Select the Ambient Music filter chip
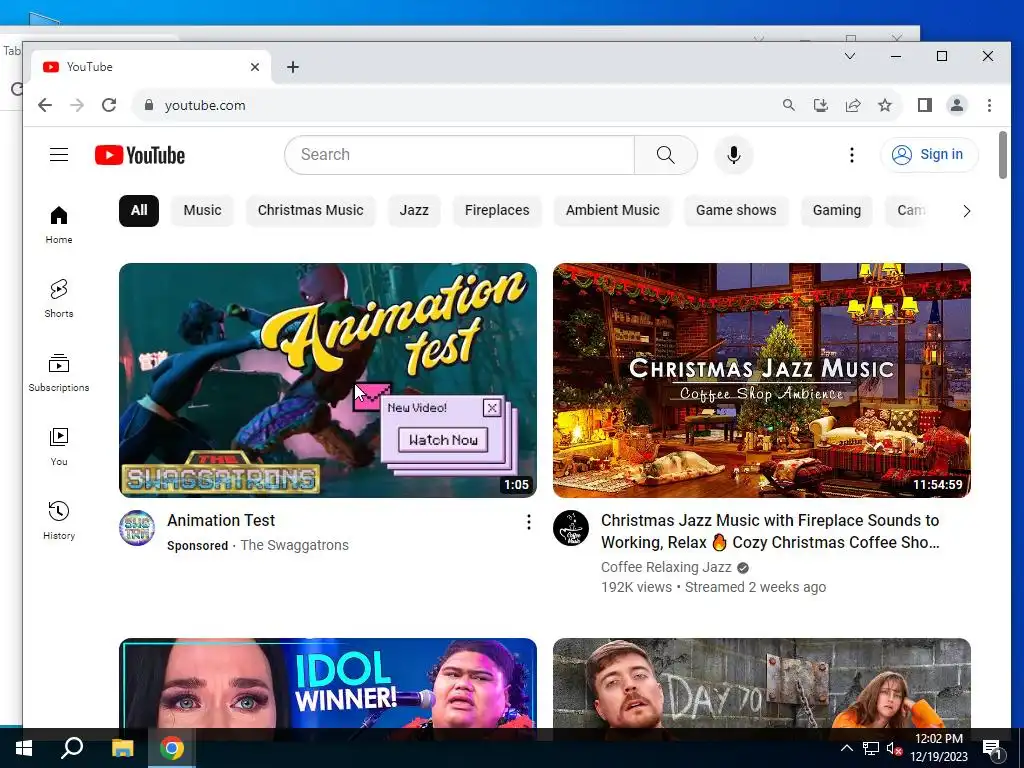 click(613, 210)
